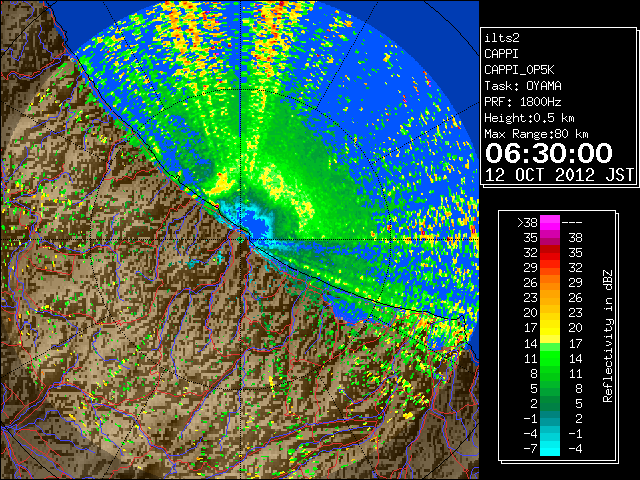The width and height of the screenshot is (640, 480).
Task: Click the Height:0.5 km text
Action: (529, 118)
